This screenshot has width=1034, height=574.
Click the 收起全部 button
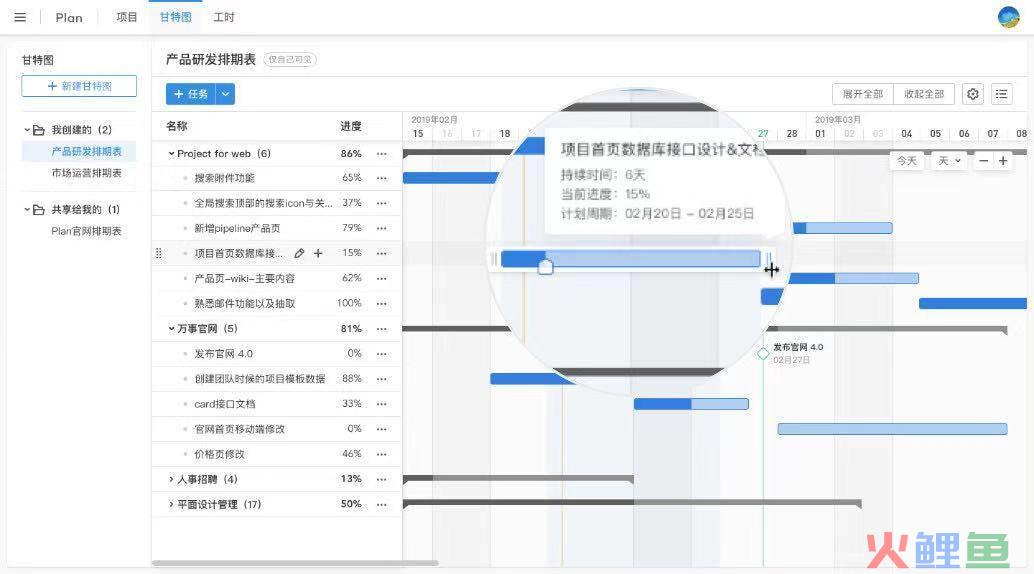[x=924, y=94]
